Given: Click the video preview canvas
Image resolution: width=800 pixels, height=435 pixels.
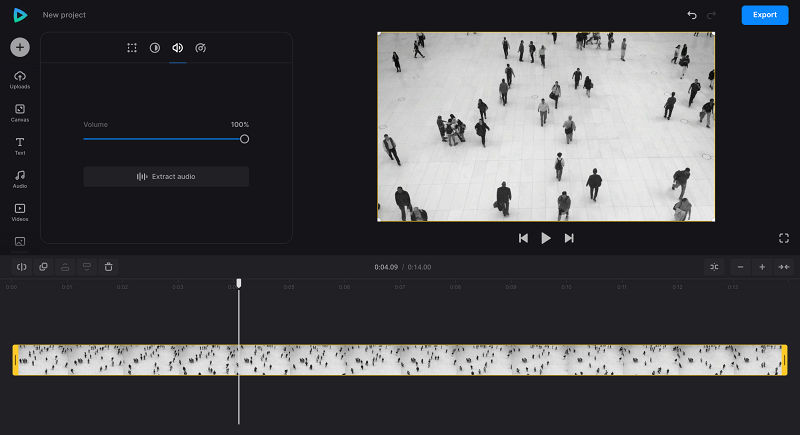Looking at the screenshot, I should 546,127.
